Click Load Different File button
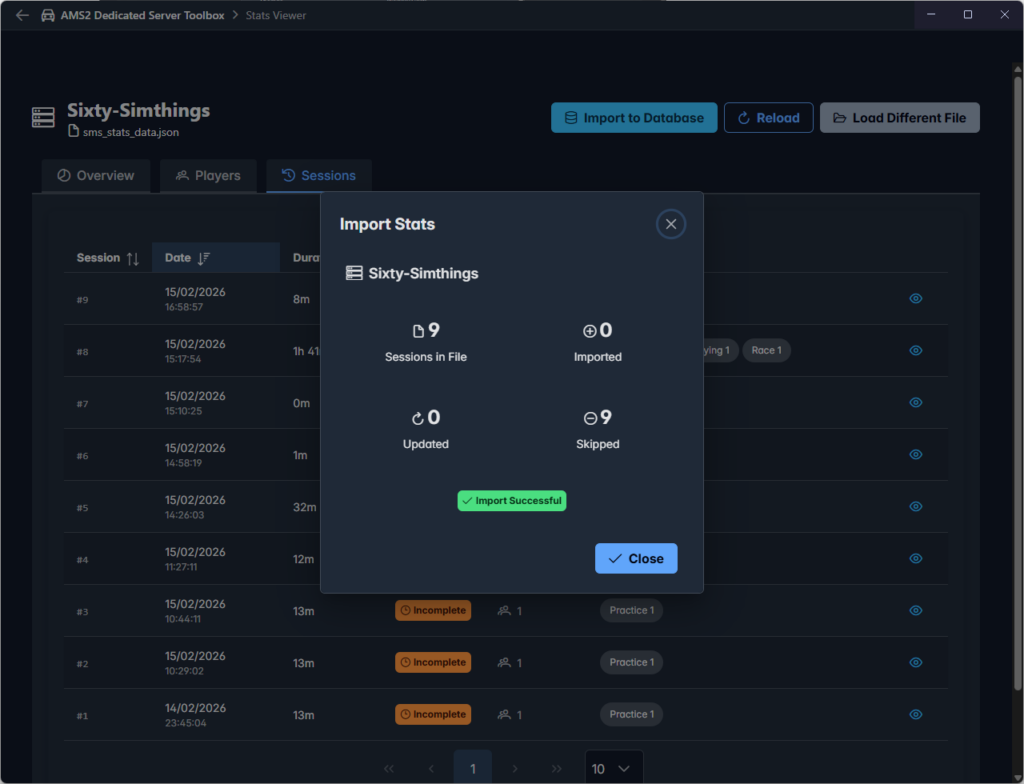Viewport: 1024px width, 784px height. click(x=899, y=118)
